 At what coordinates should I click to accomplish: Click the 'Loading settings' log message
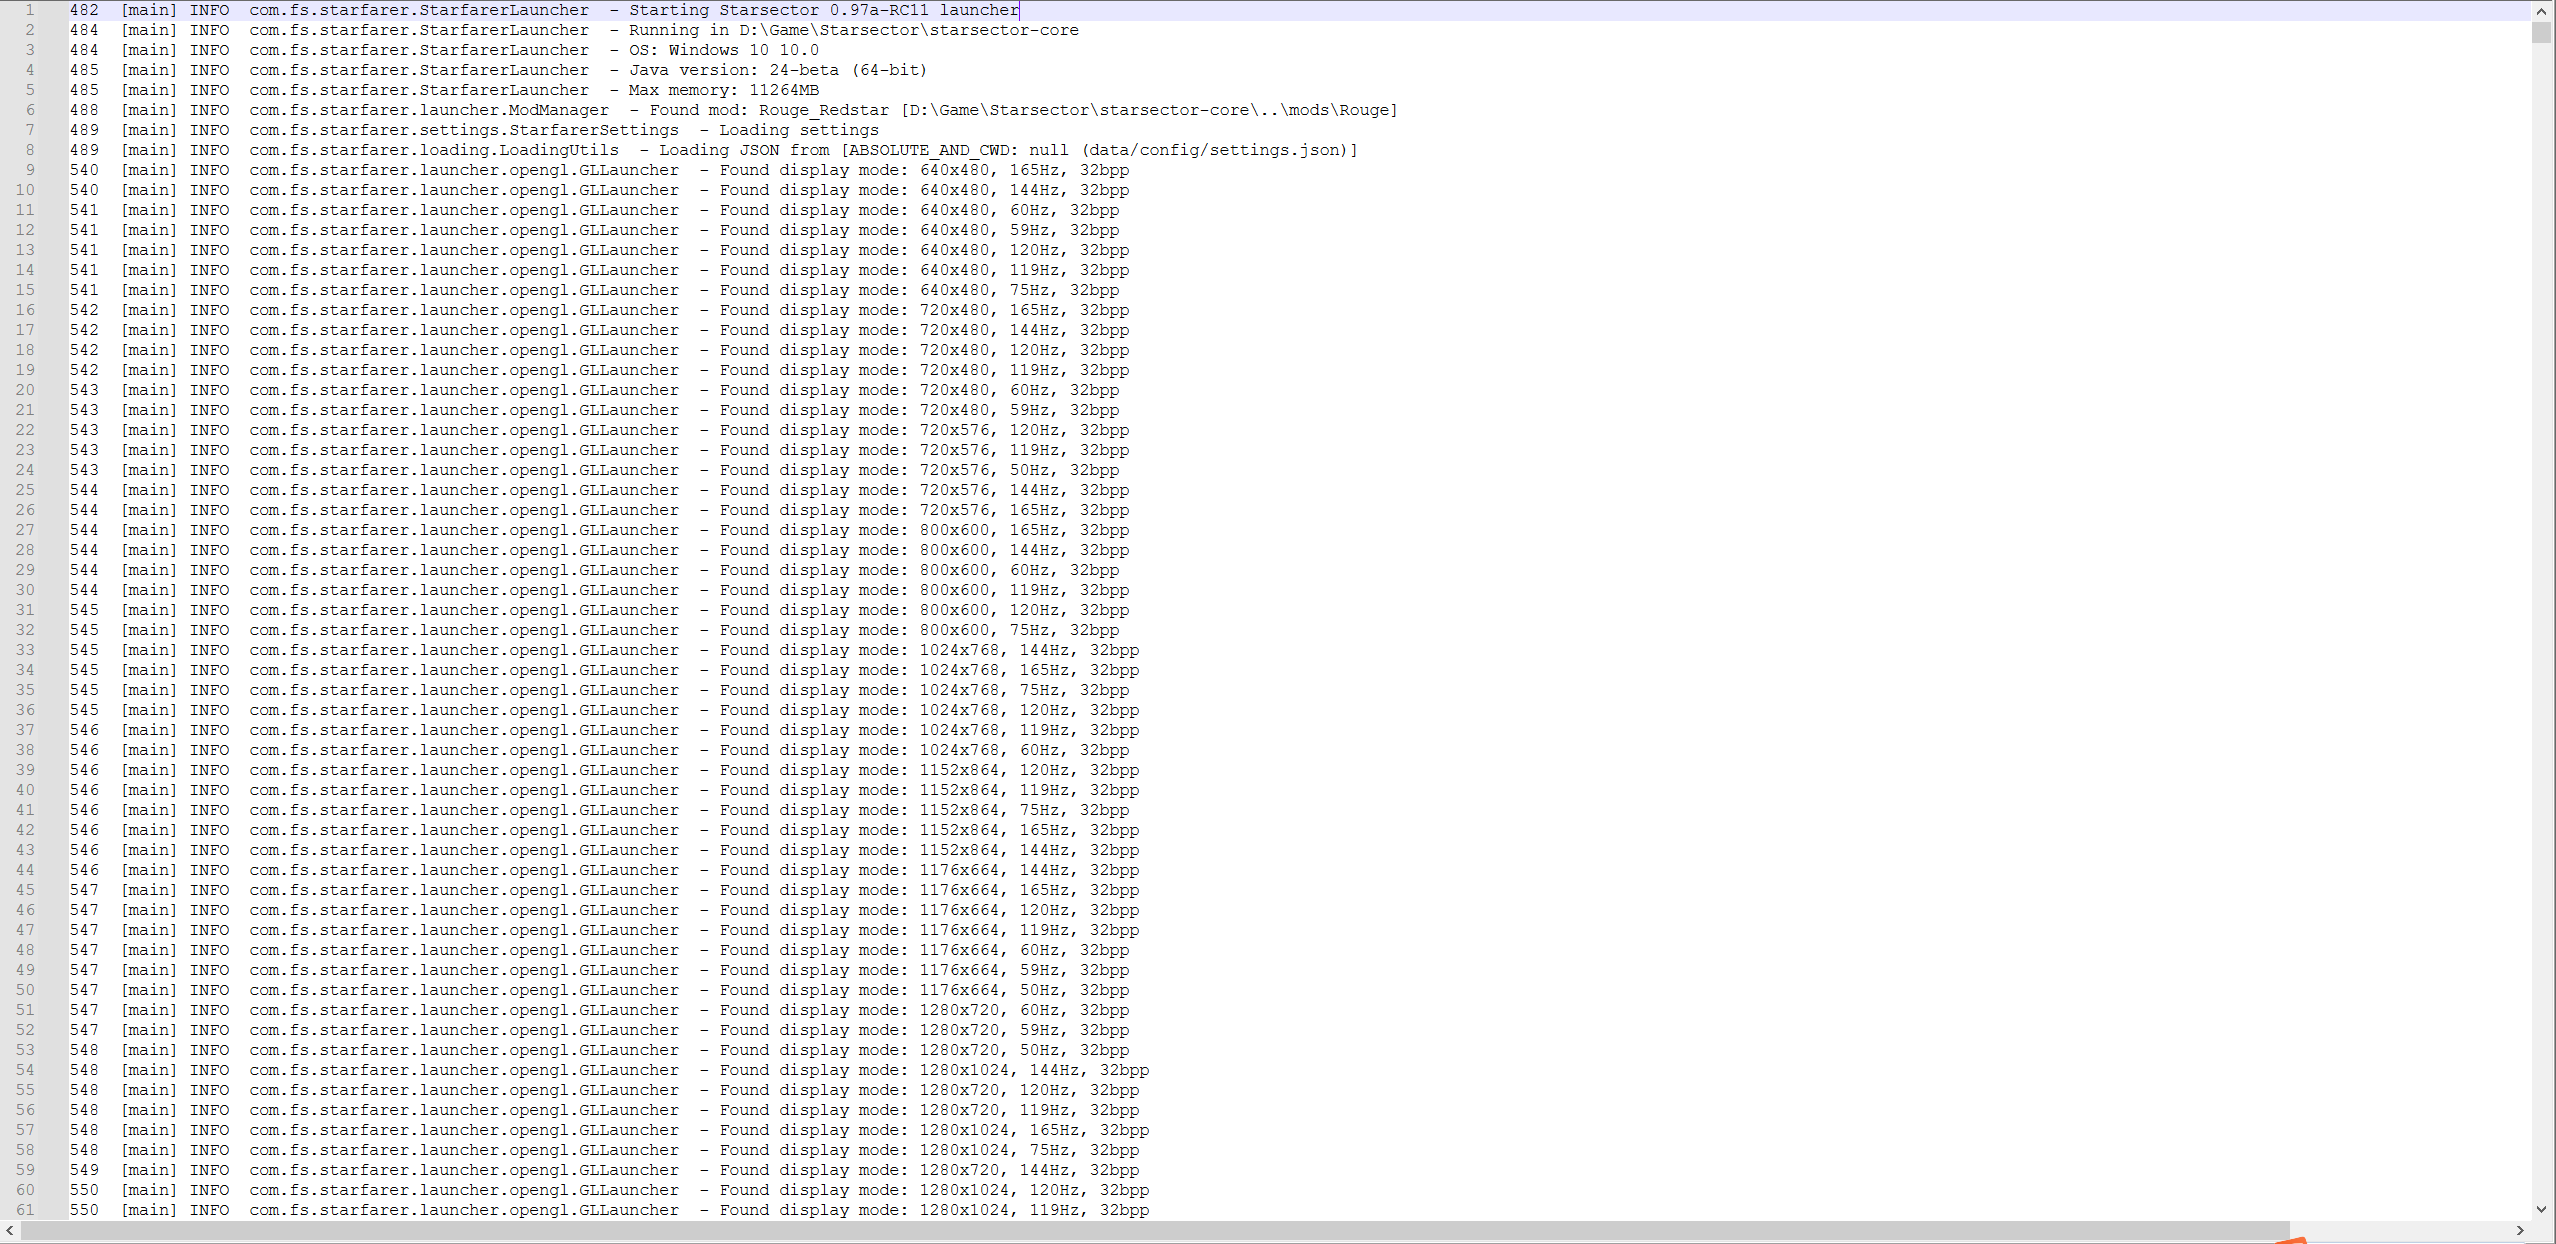(798, 130)
